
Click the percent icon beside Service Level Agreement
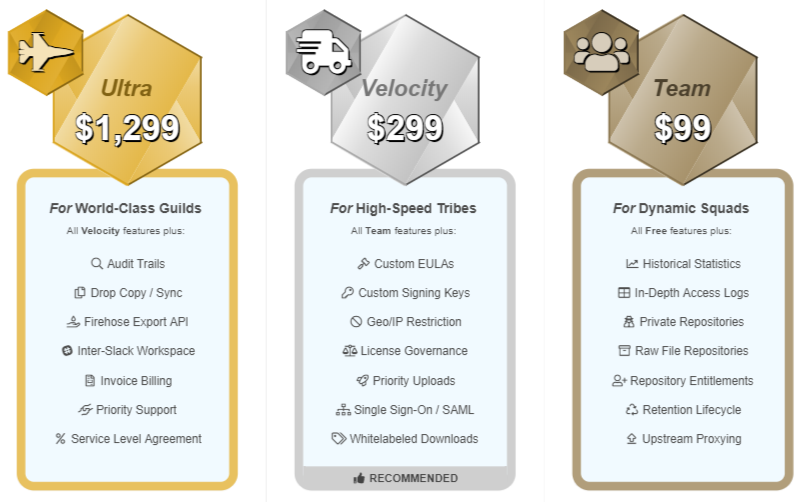60,439
